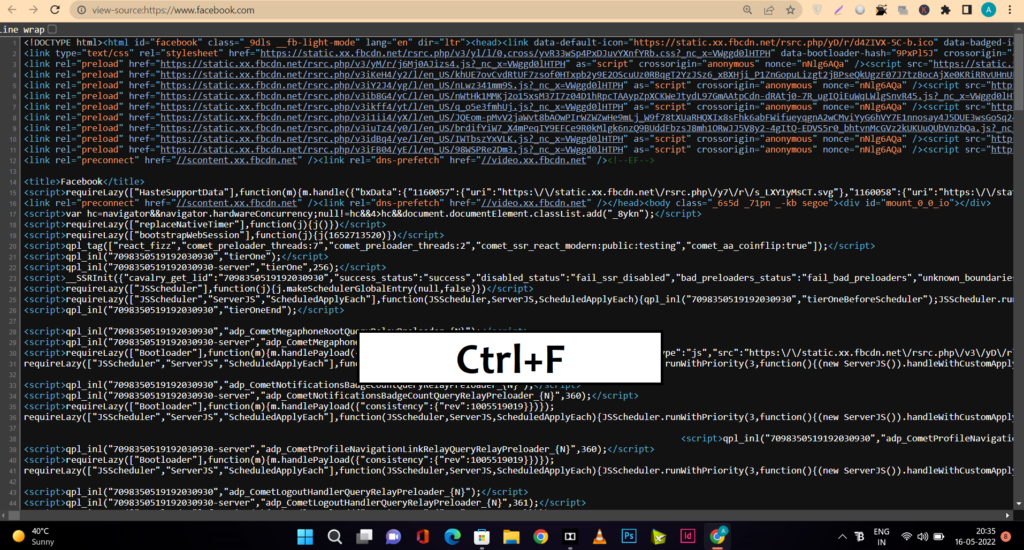
Task: Open the //scontent.xx.fbcdn.net preconnect link on line 12
Action: (x=236, y=160)
